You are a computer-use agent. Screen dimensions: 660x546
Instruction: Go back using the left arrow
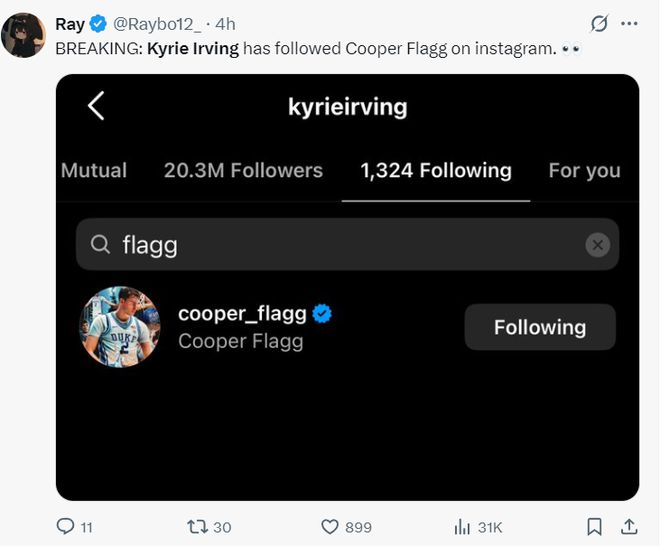(96, 106)
